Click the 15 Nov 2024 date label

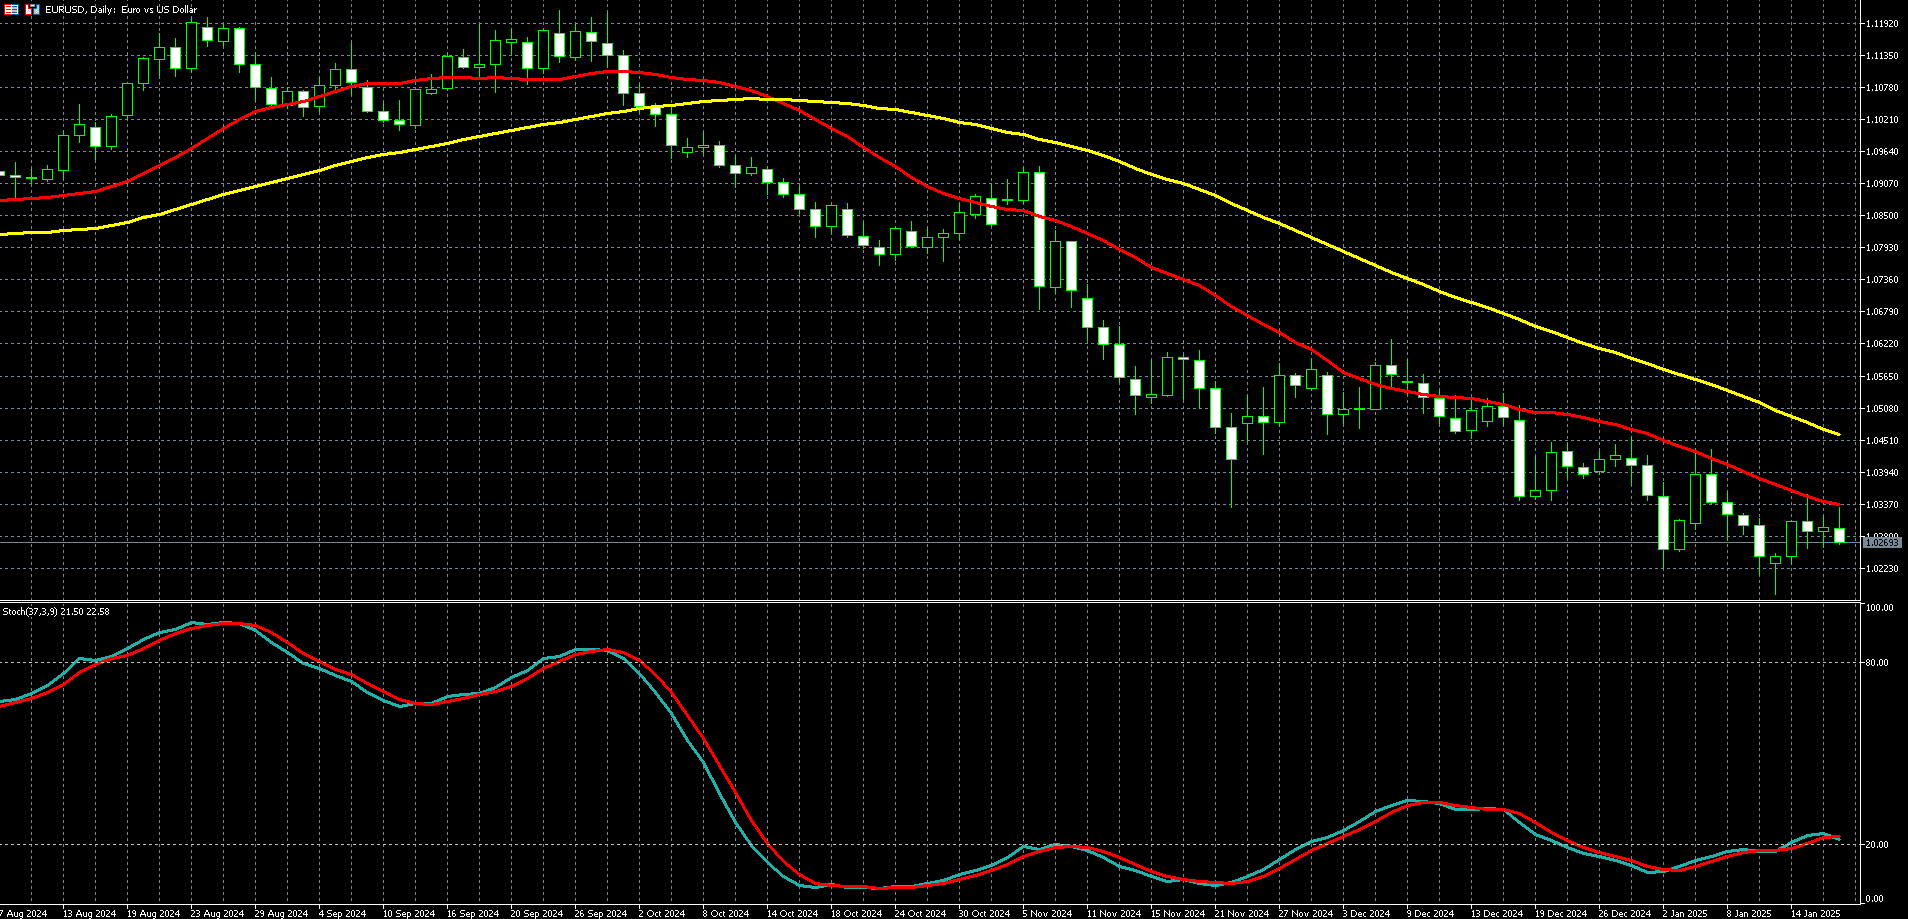[1177, 913]
